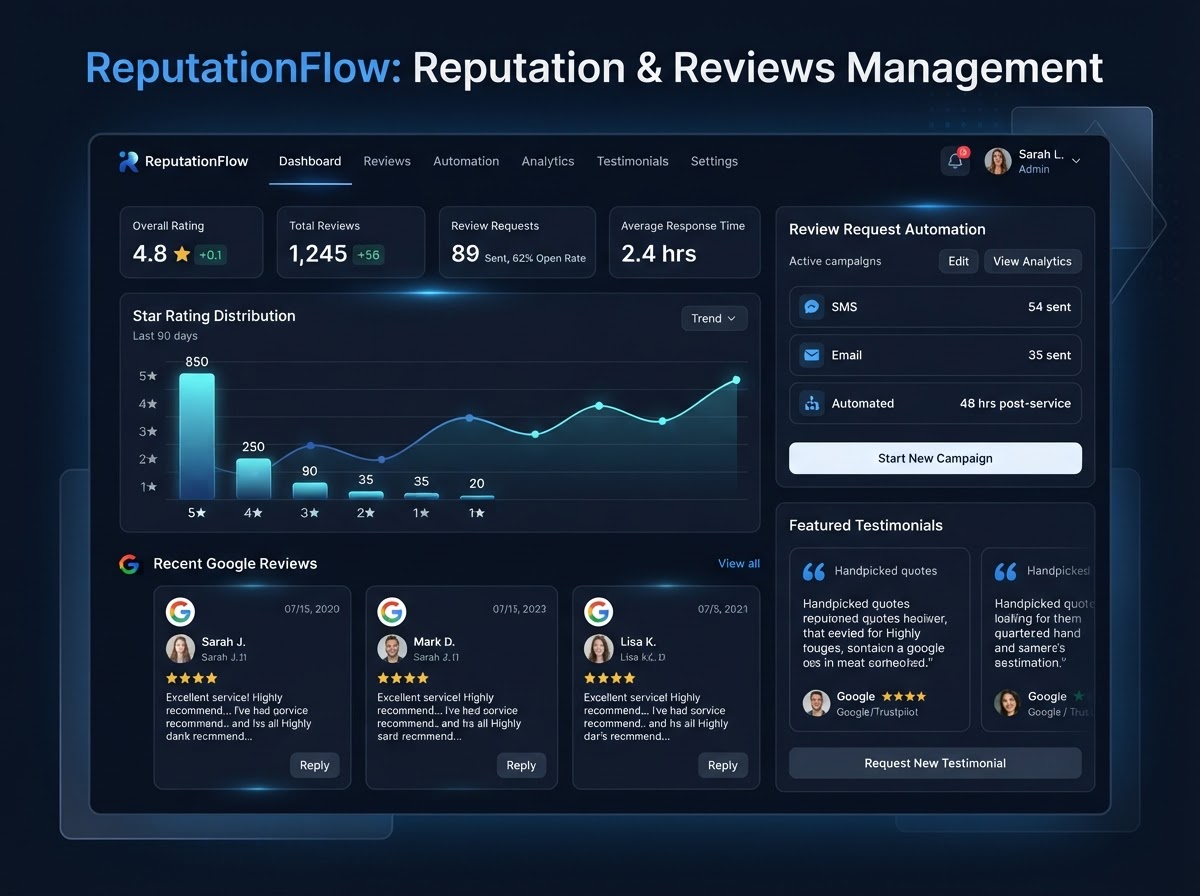Open the Testimonials tab
The height and width of the screenshot is (896, 1200).
click(633, 161)
